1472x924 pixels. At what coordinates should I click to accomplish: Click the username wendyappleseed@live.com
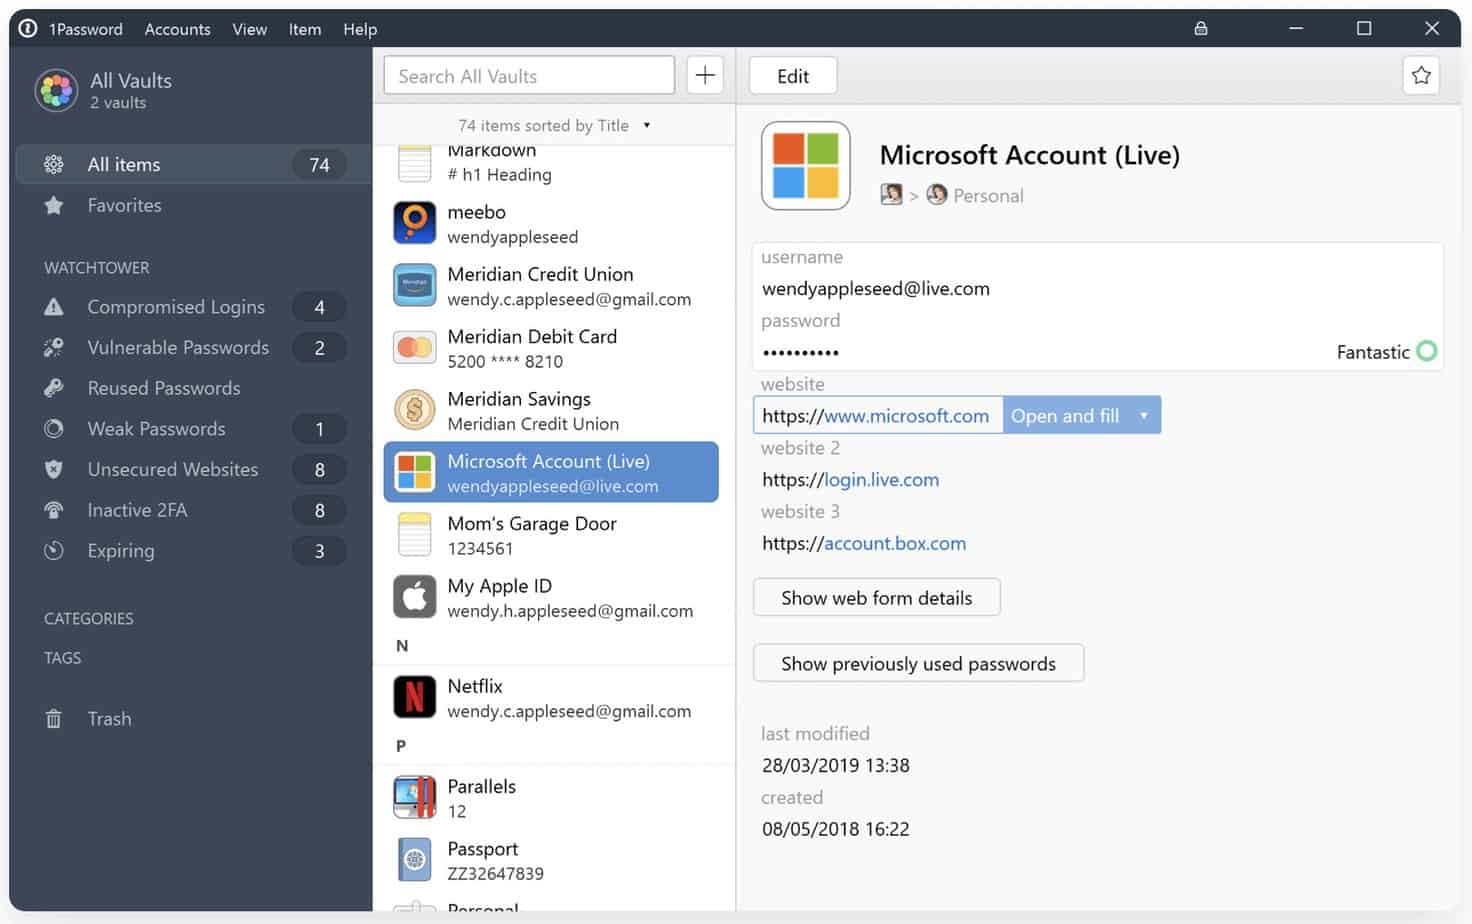coord(876,289)
